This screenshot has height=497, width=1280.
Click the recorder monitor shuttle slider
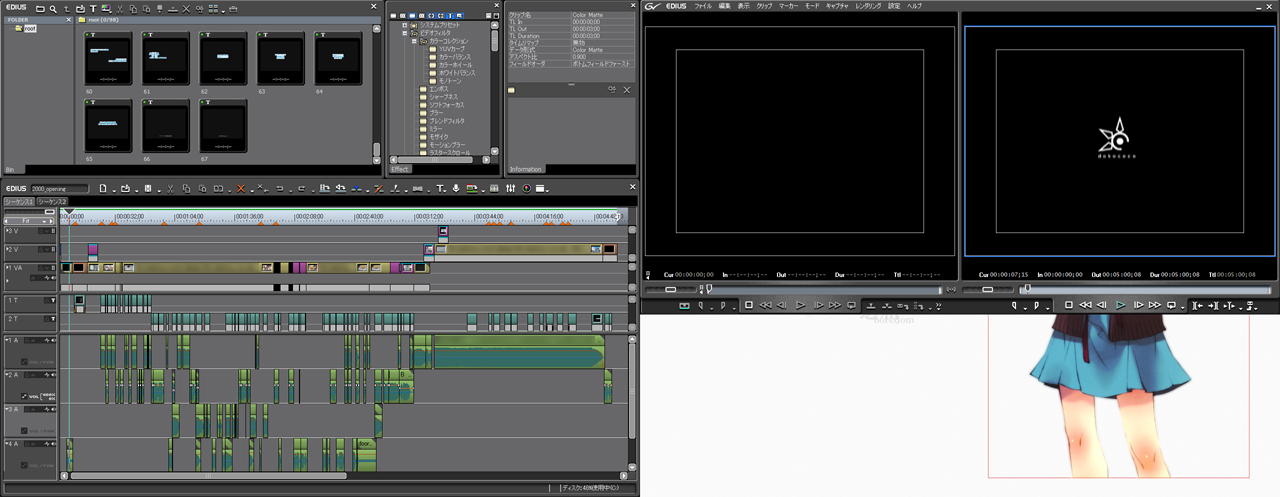tap(987, 289)
